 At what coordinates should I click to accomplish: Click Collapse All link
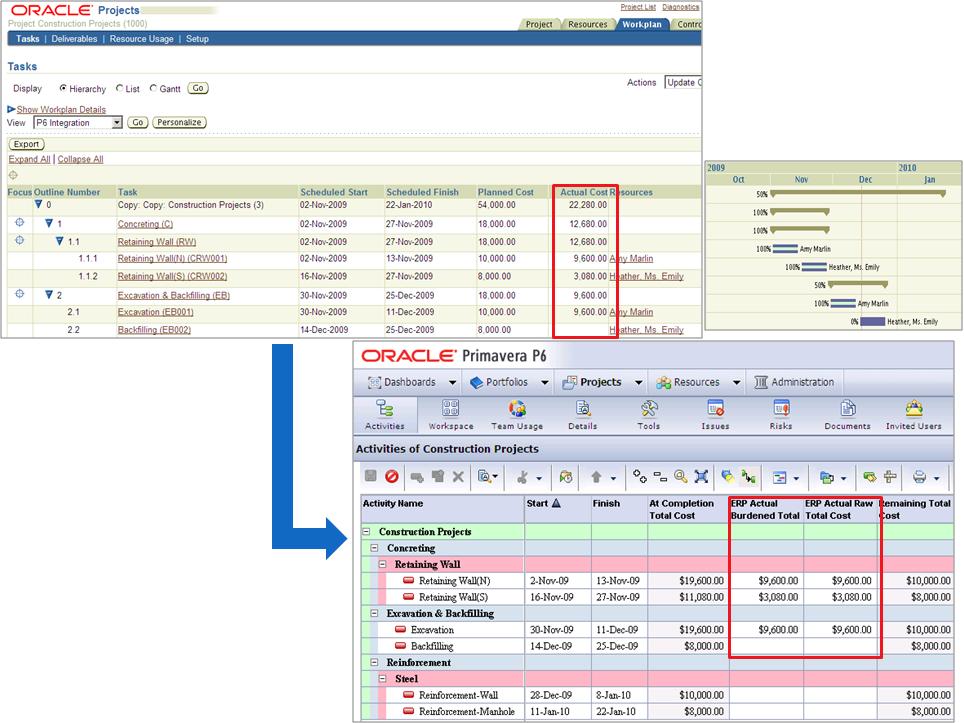(x=81, y=159)
